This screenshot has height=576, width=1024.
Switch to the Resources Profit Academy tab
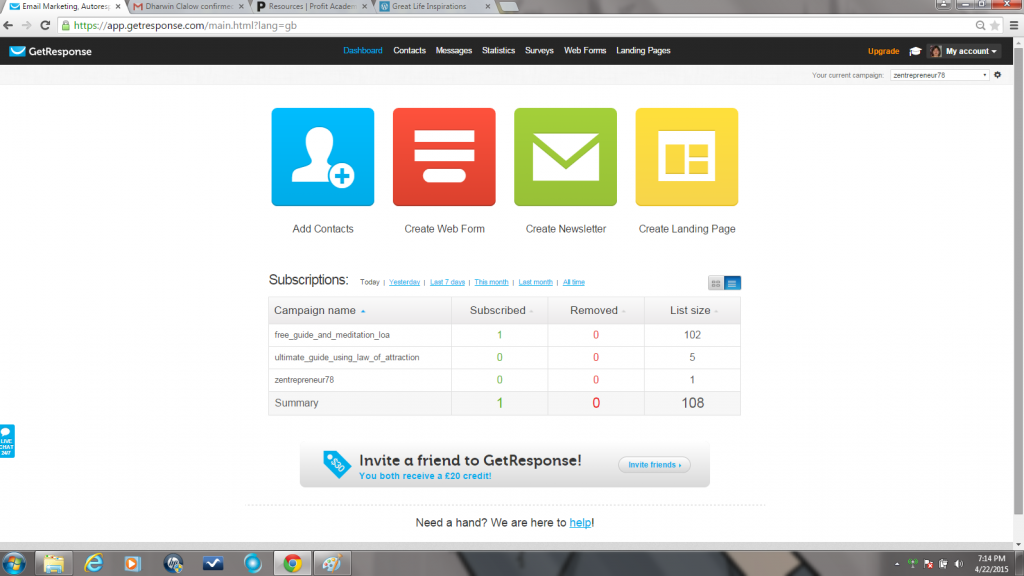click(x=310, y=7)
